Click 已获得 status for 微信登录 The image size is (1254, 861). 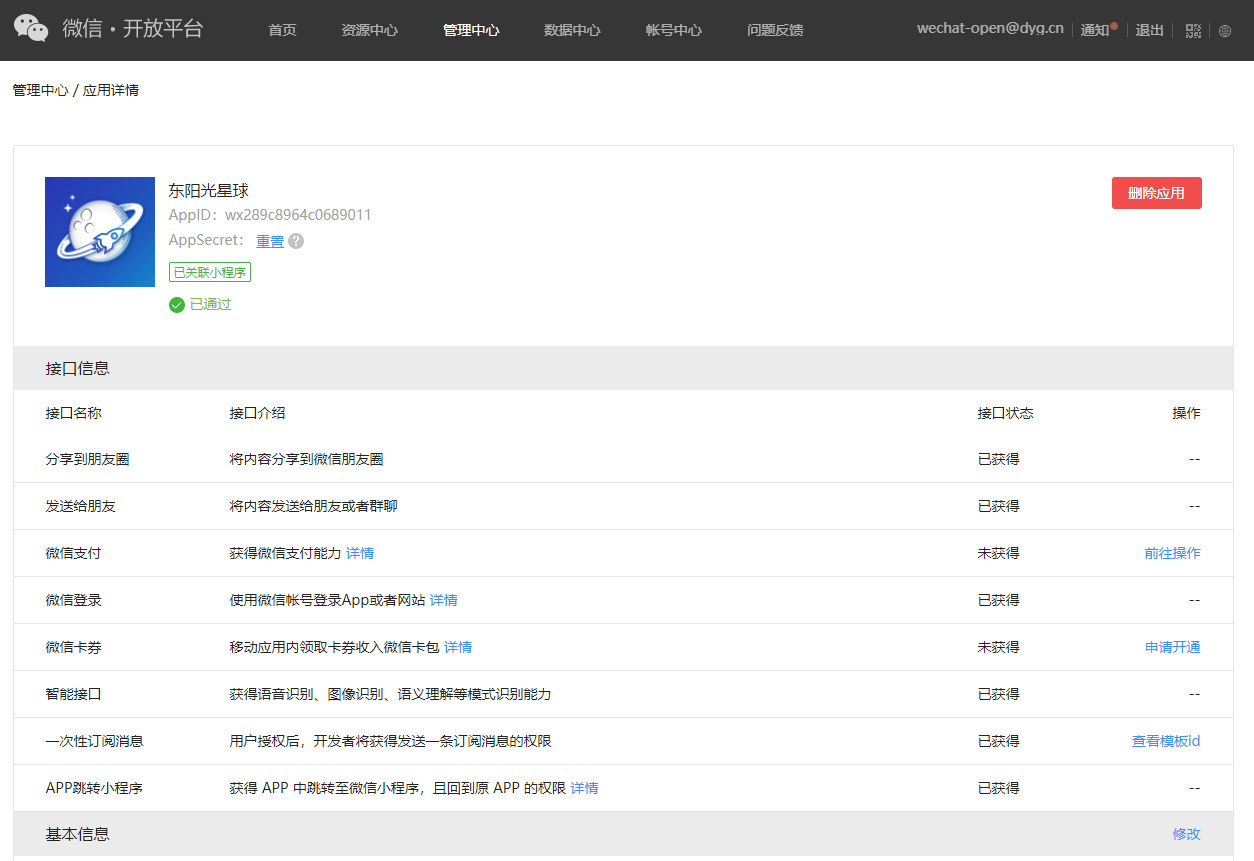click(999, 600)
